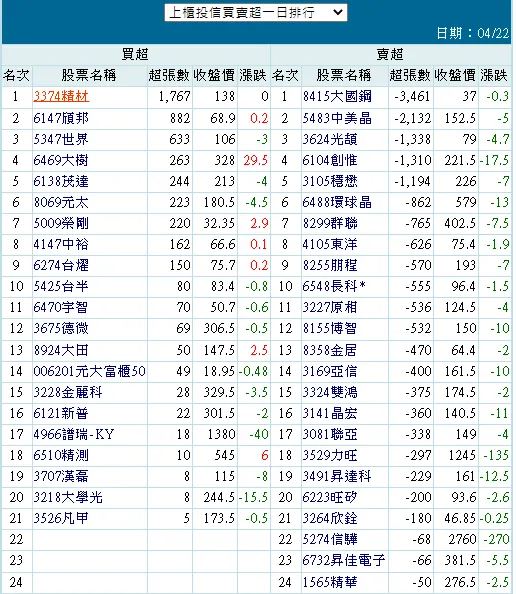Open the 8255朋程 stock link
This screenshot has height=594, width=516.
click(x=330, y=266)
